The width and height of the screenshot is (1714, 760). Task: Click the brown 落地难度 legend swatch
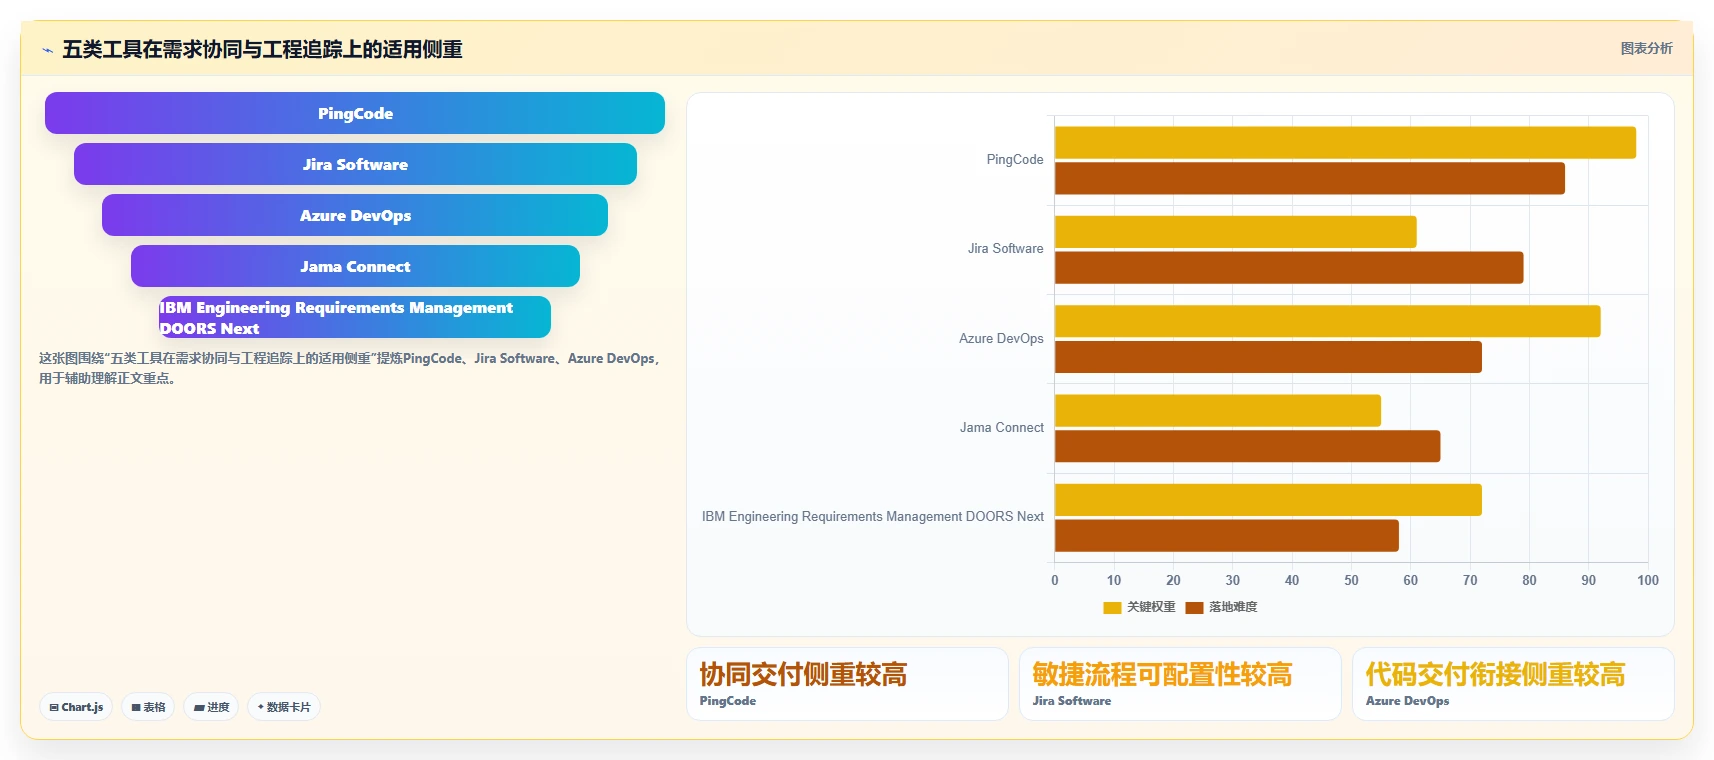pos(1194,607)
